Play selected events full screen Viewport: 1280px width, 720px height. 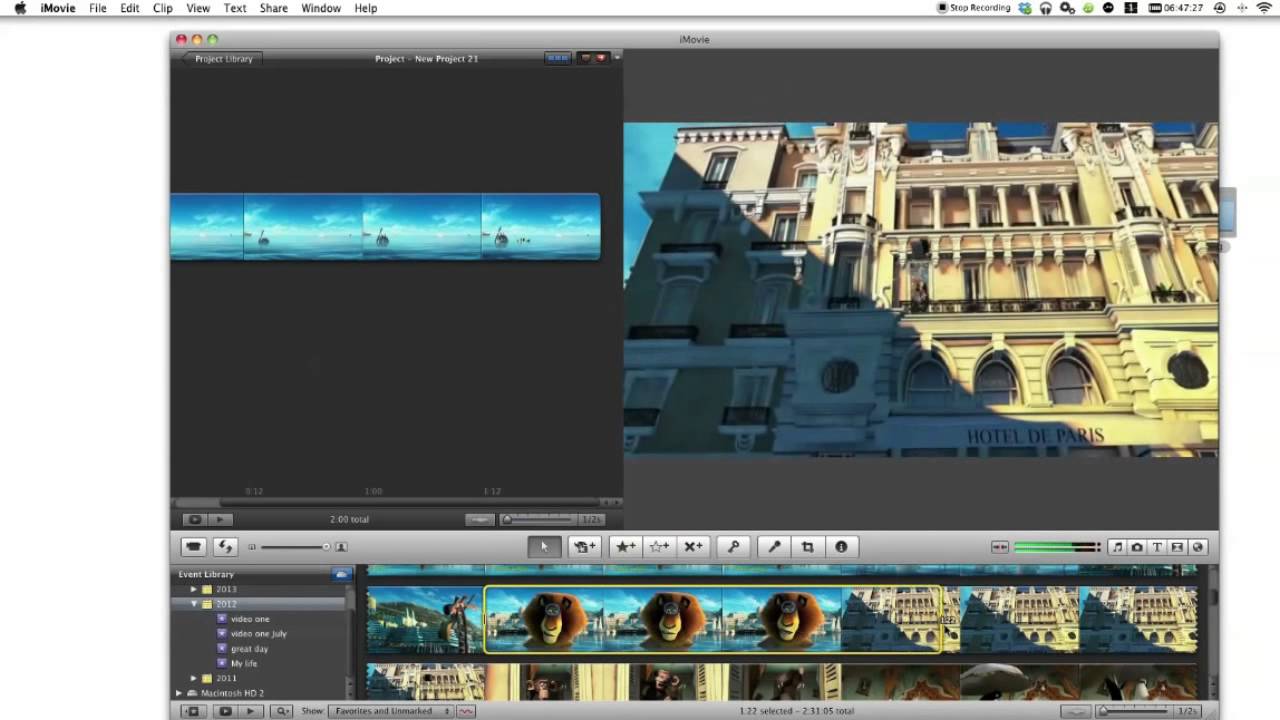(225, 711)
